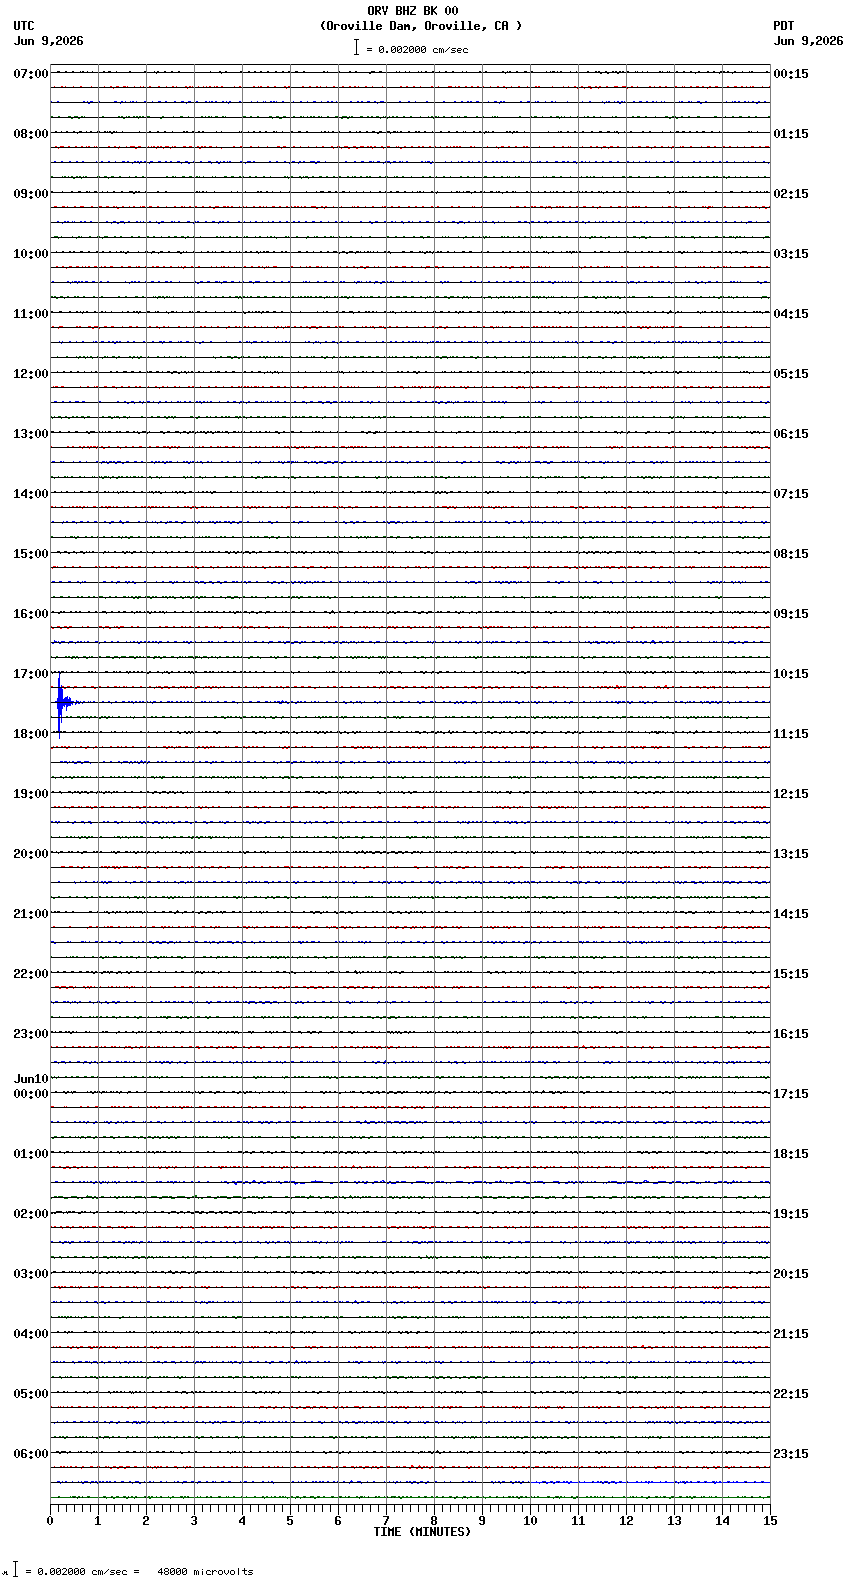
Task: Click the '08:00' UTC time label
Action: 31,134
